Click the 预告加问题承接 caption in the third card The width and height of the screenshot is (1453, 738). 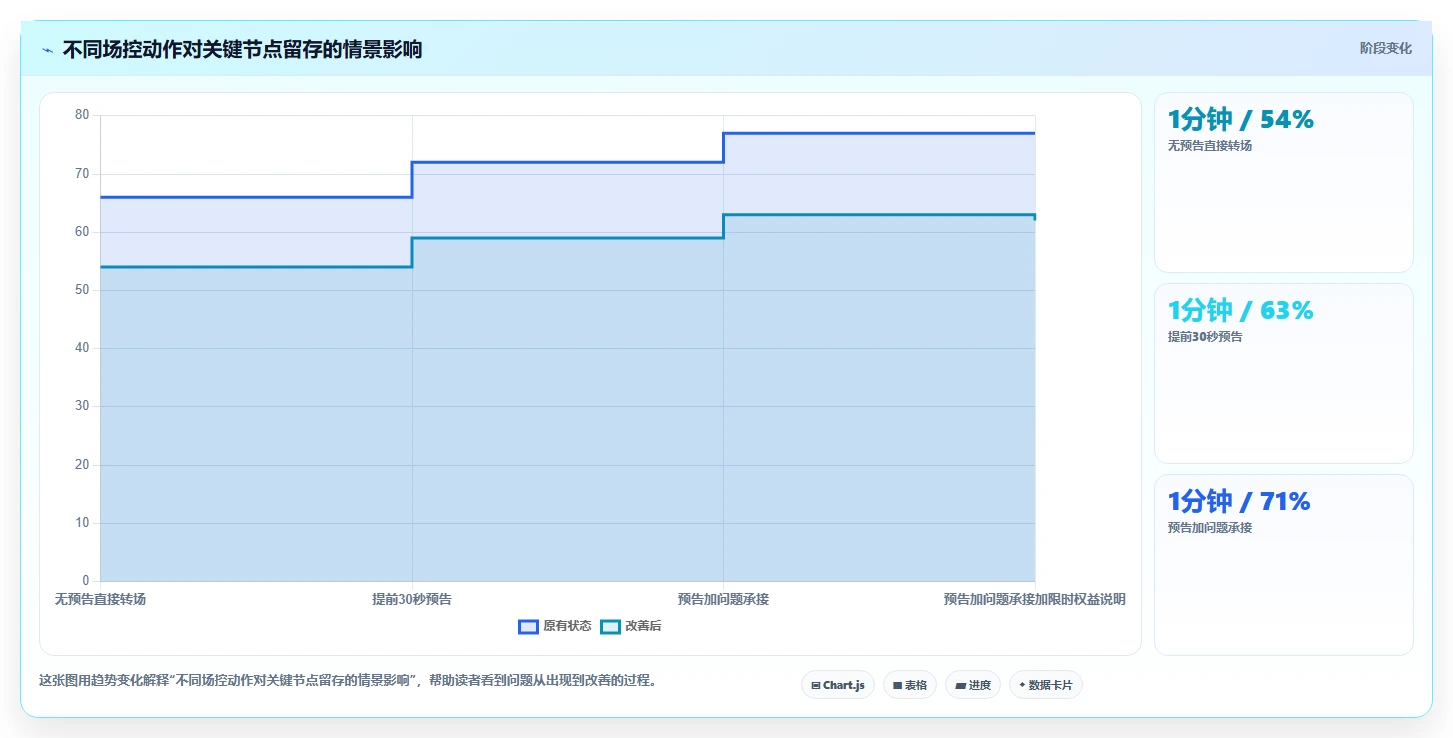click(1210, 528)
